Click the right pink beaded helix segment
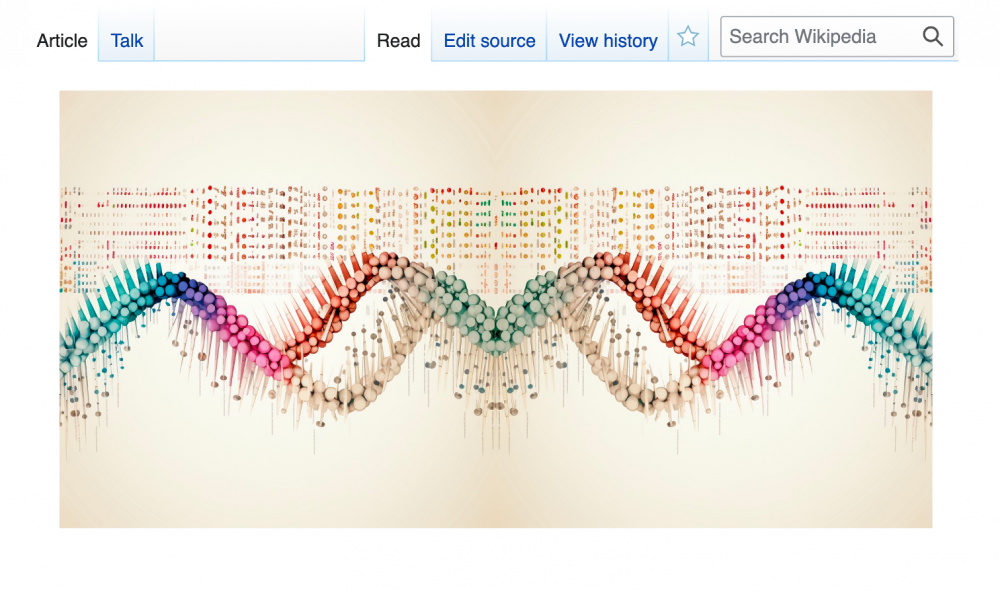This screenshot has width=1000, height=593. point(741,338)
